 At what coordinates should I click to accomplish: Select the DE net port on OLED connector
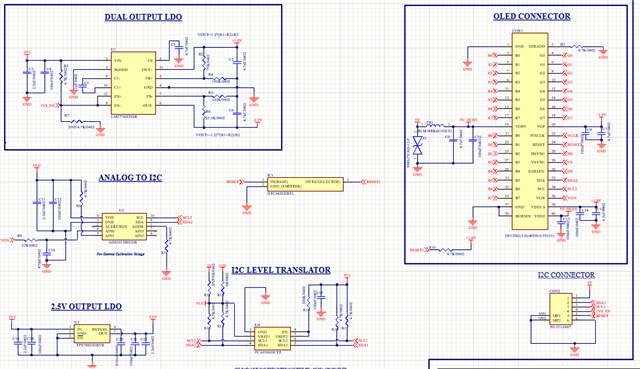[x=568, y=171]
